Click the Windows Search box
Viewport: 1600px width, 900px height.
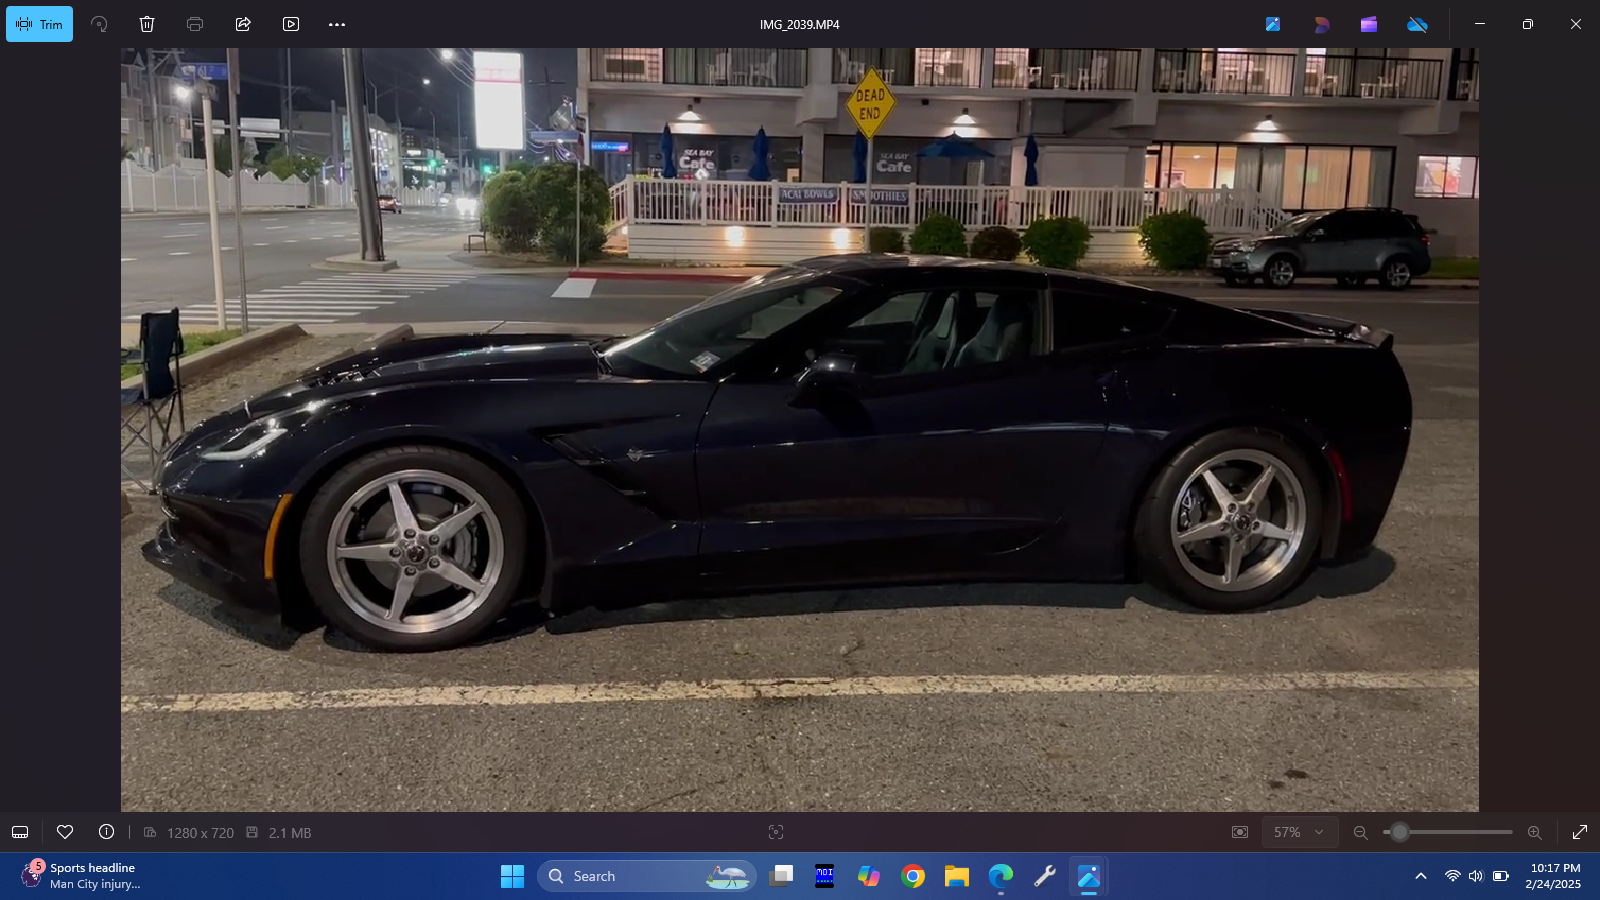[646, 875]
